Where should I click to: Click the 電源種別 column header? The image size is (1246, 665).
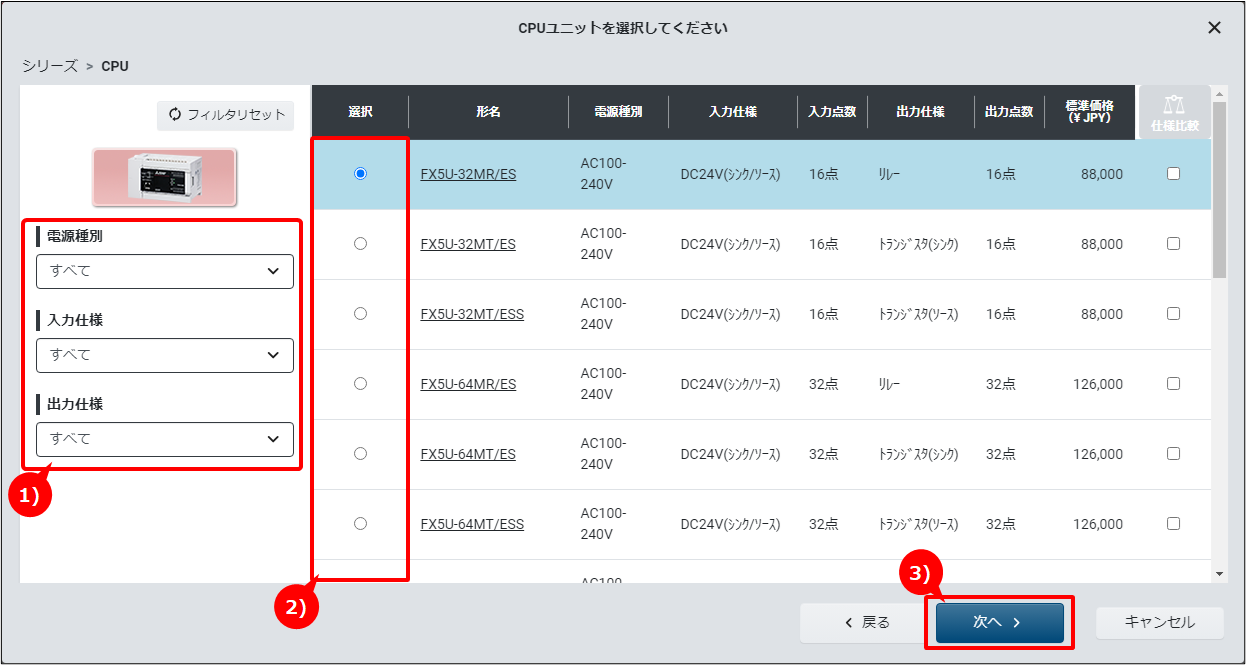click(x=618, y=112)
